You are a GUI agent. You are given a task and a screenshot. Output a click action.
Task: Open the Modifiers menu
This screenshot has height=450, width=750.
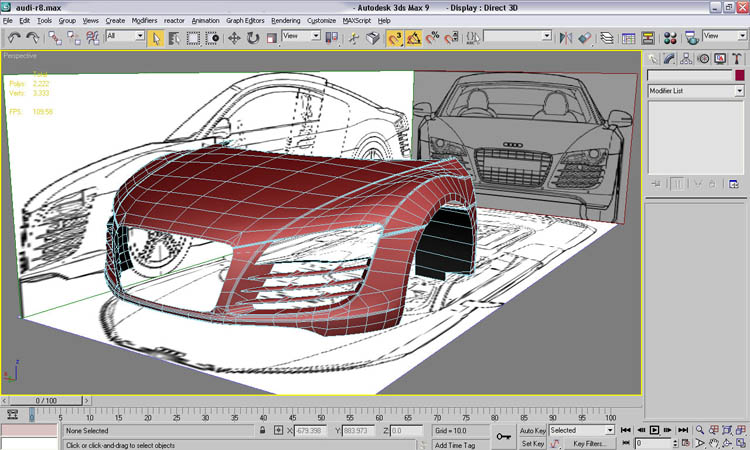144,20
